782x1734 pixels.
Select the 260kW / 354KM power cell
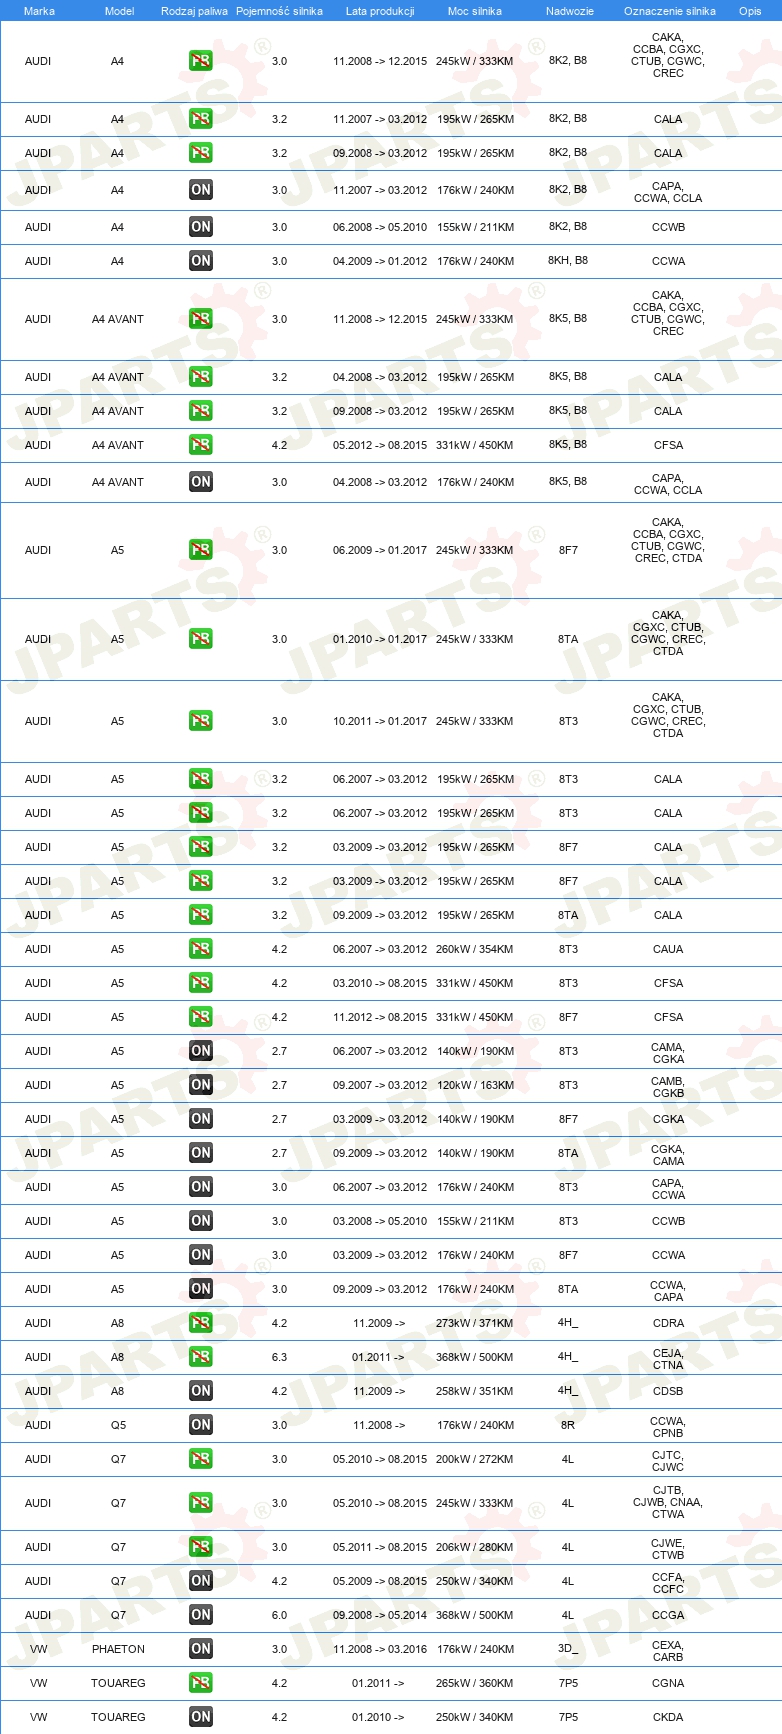click(475, 949)
